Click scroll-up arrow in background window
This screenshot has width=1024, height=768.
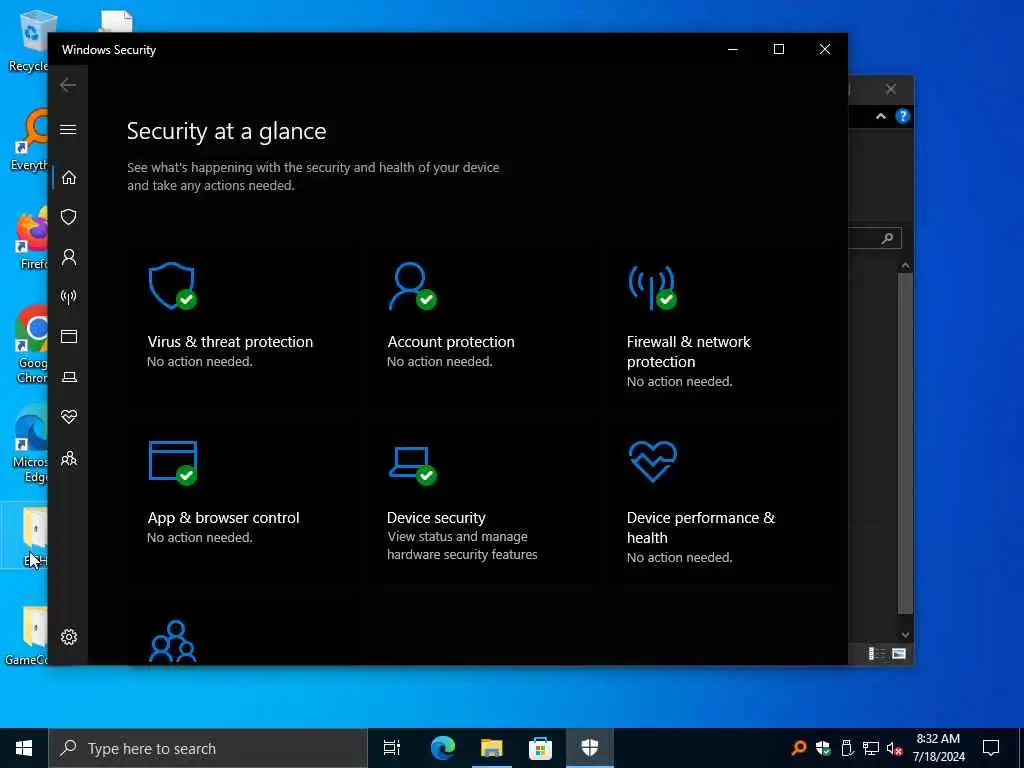(905, 265)
